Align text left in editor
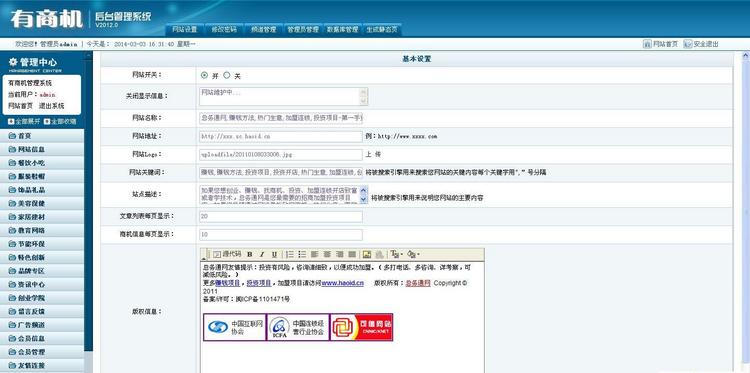This screenshot has width=750, height=373. click(x=315, y=254)
